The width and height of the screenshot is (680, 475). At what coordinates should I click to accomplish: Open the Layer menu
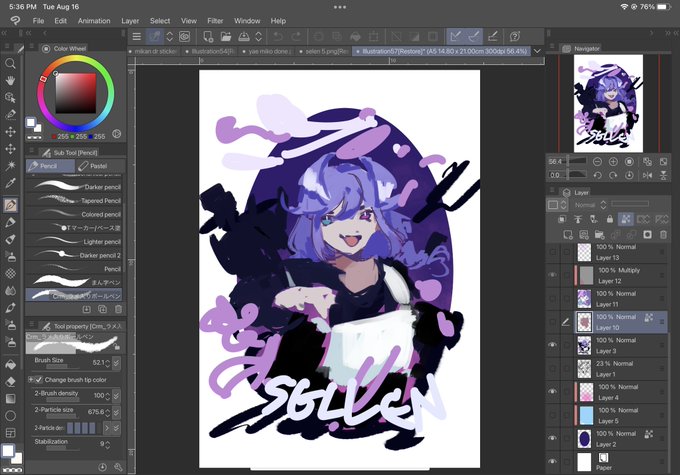130,20
